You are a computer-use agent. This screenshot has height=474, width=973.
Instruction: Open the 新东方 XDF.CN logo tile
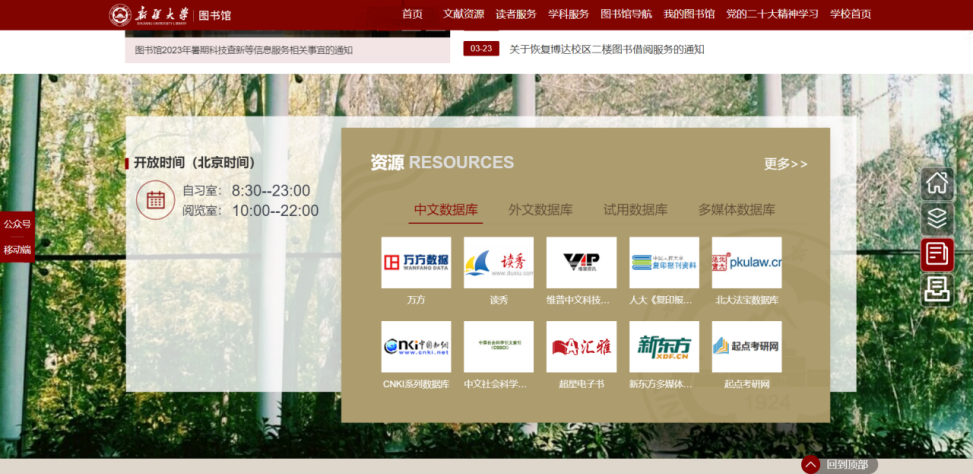click(x=664, y=347)
